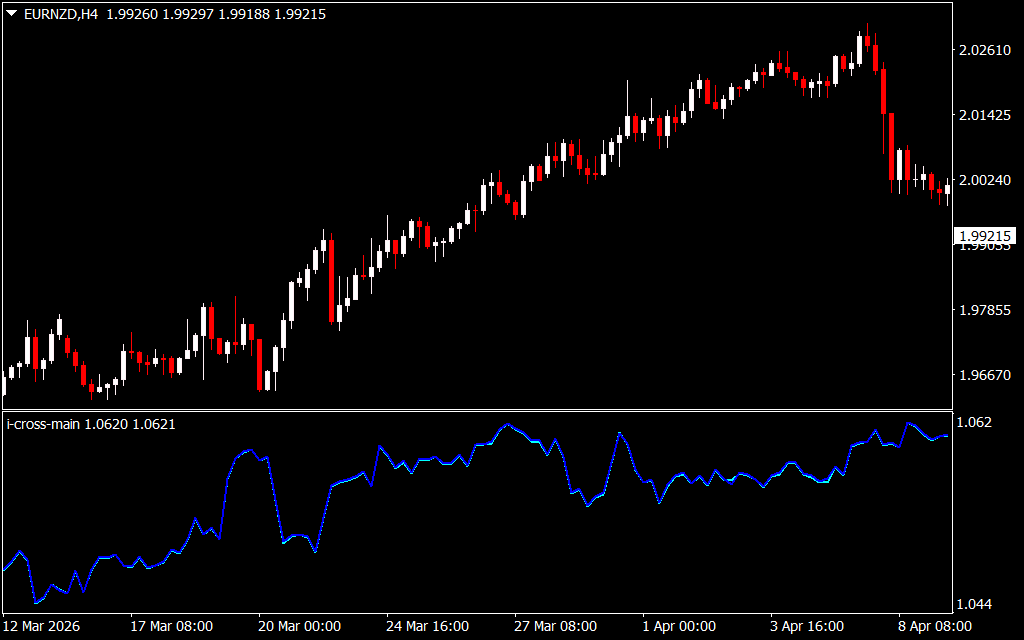This screenshot has width=1024, height=640.
Task: Click the 1.96670 price axis level
Action: [x=984, y=376]
